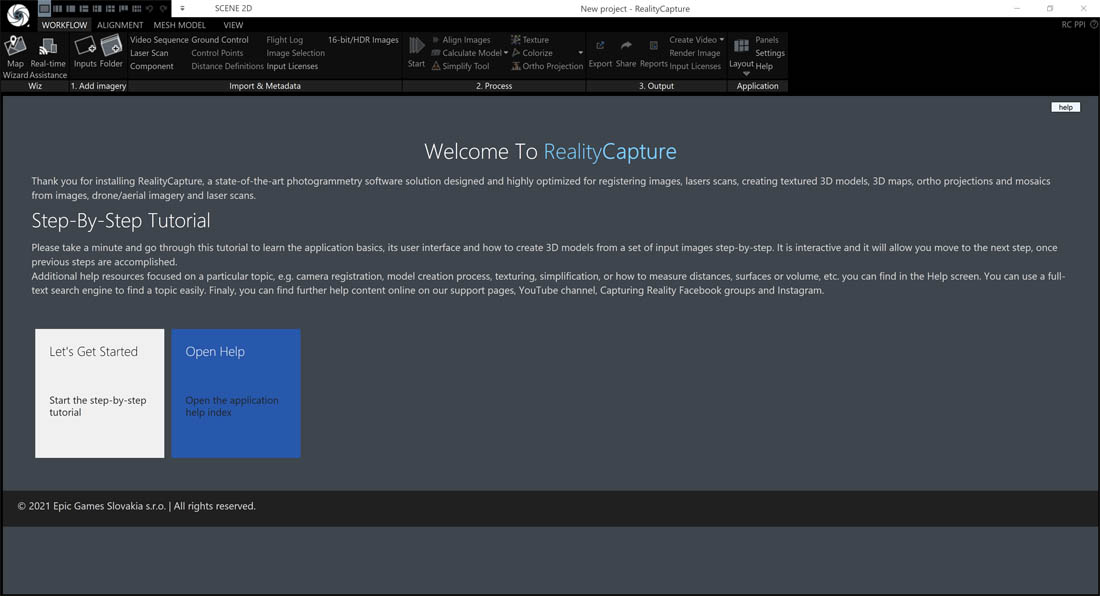The image size is (1100, 596).
Task: Click the RealityCapture heading link
Action: pos(610,151)
